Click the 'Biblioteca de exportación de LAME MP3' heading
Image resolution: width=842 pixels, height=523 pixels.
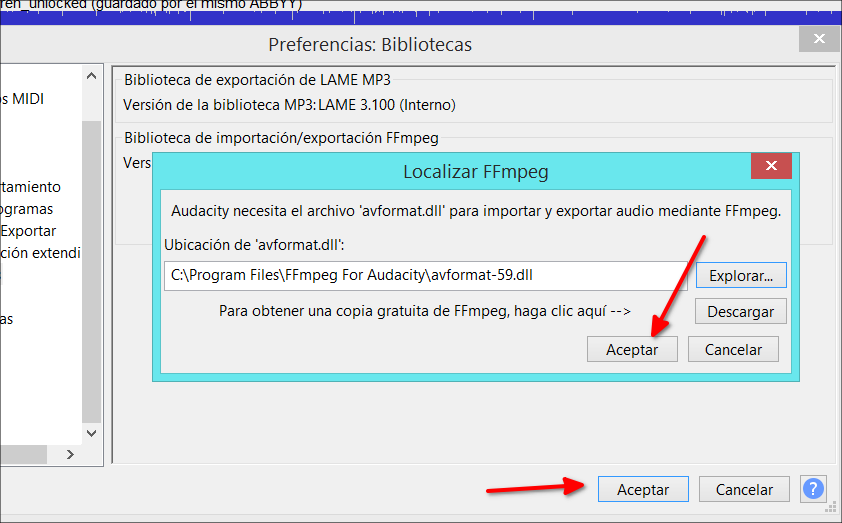pyautogui.click(x=257, y=80)
